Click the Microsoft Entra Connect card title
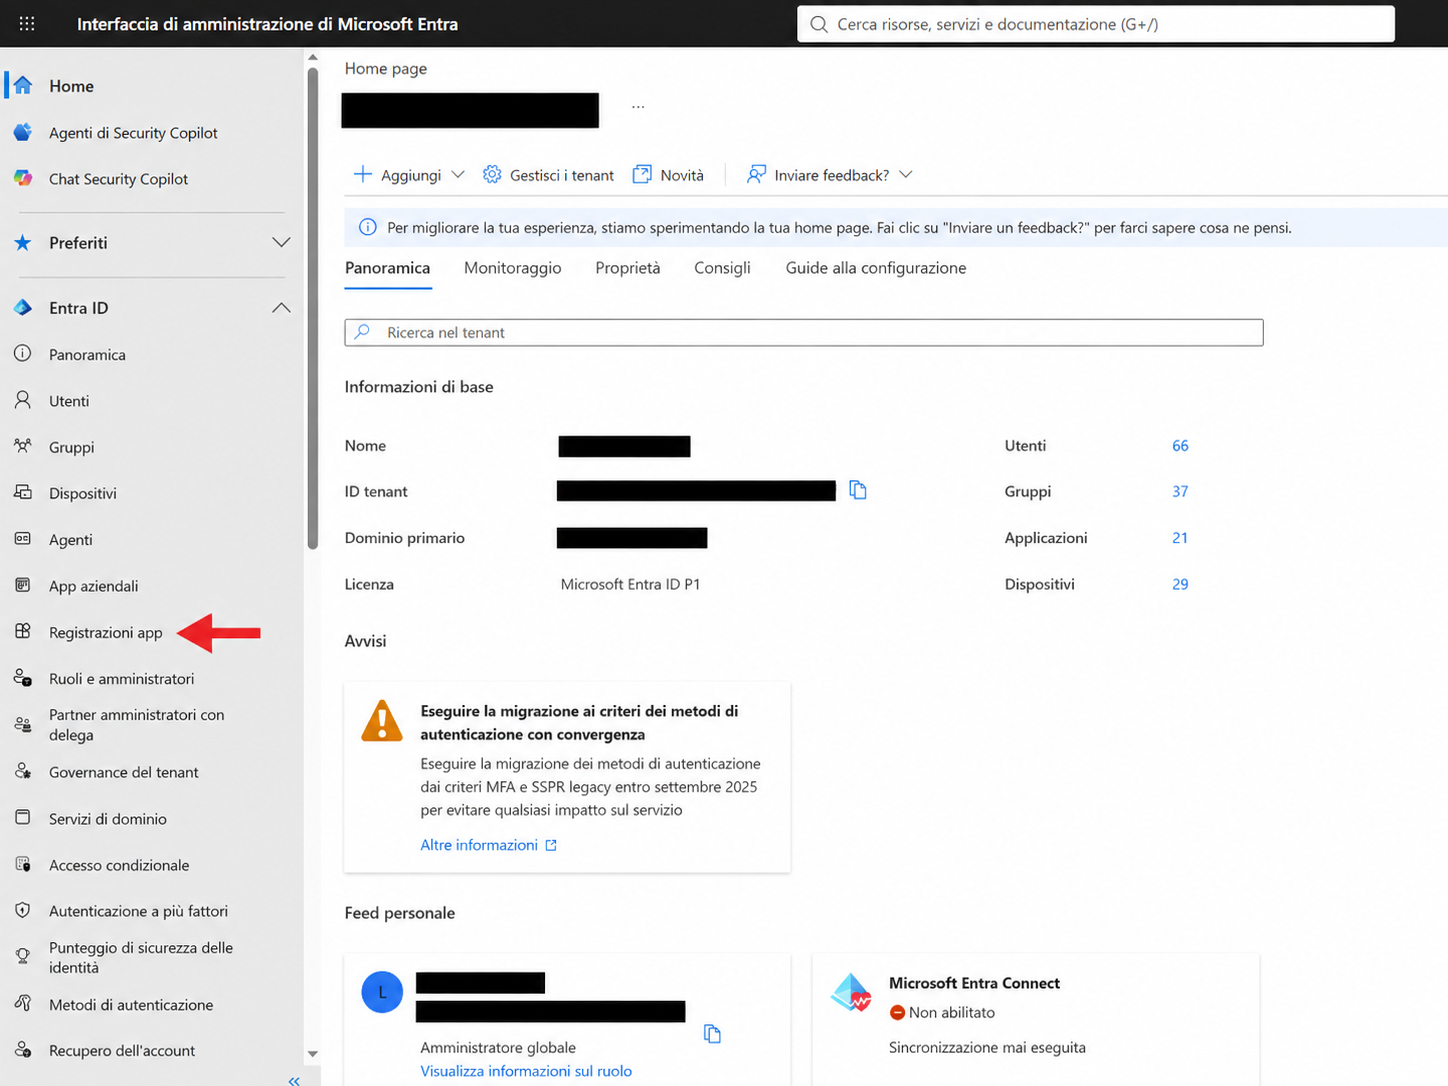Image resolution: width=1448 pixels, height=1086 pixels. click(974, 983)
